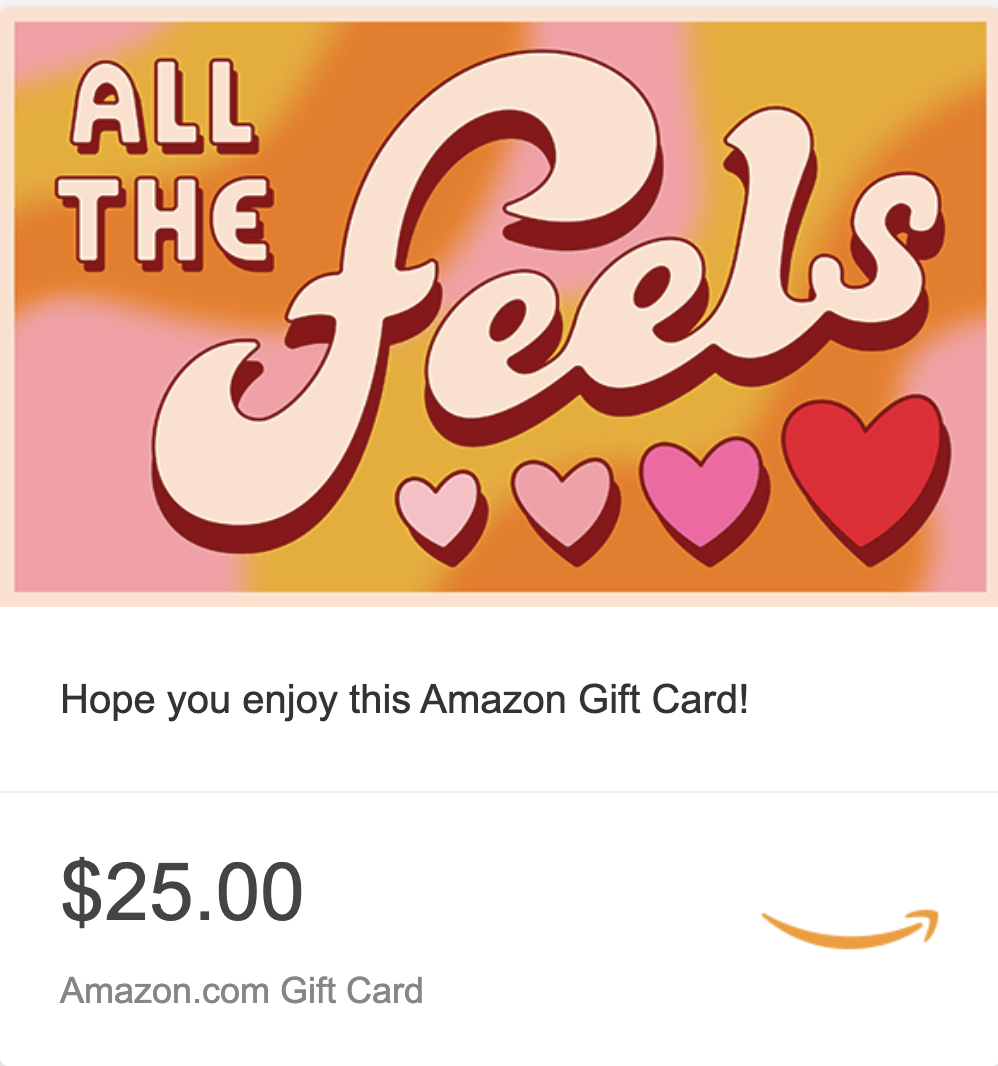998x1066 pixels.
Task: Click the 'THE' block lettering
Action: pyautogui.click(x=165, y=224)
